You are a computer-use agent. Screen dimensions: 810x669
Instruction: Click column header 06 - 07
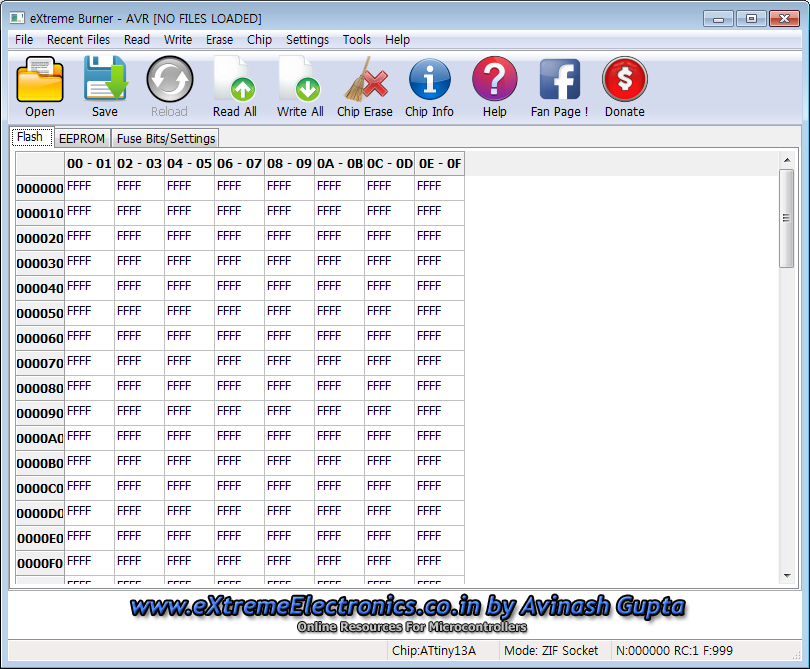240,164
